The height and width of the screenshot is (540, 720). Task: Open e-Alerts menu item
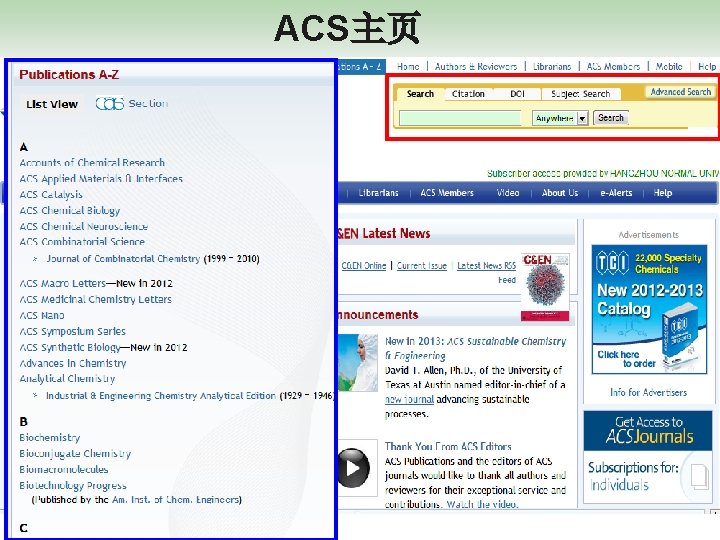pos(616,193)
